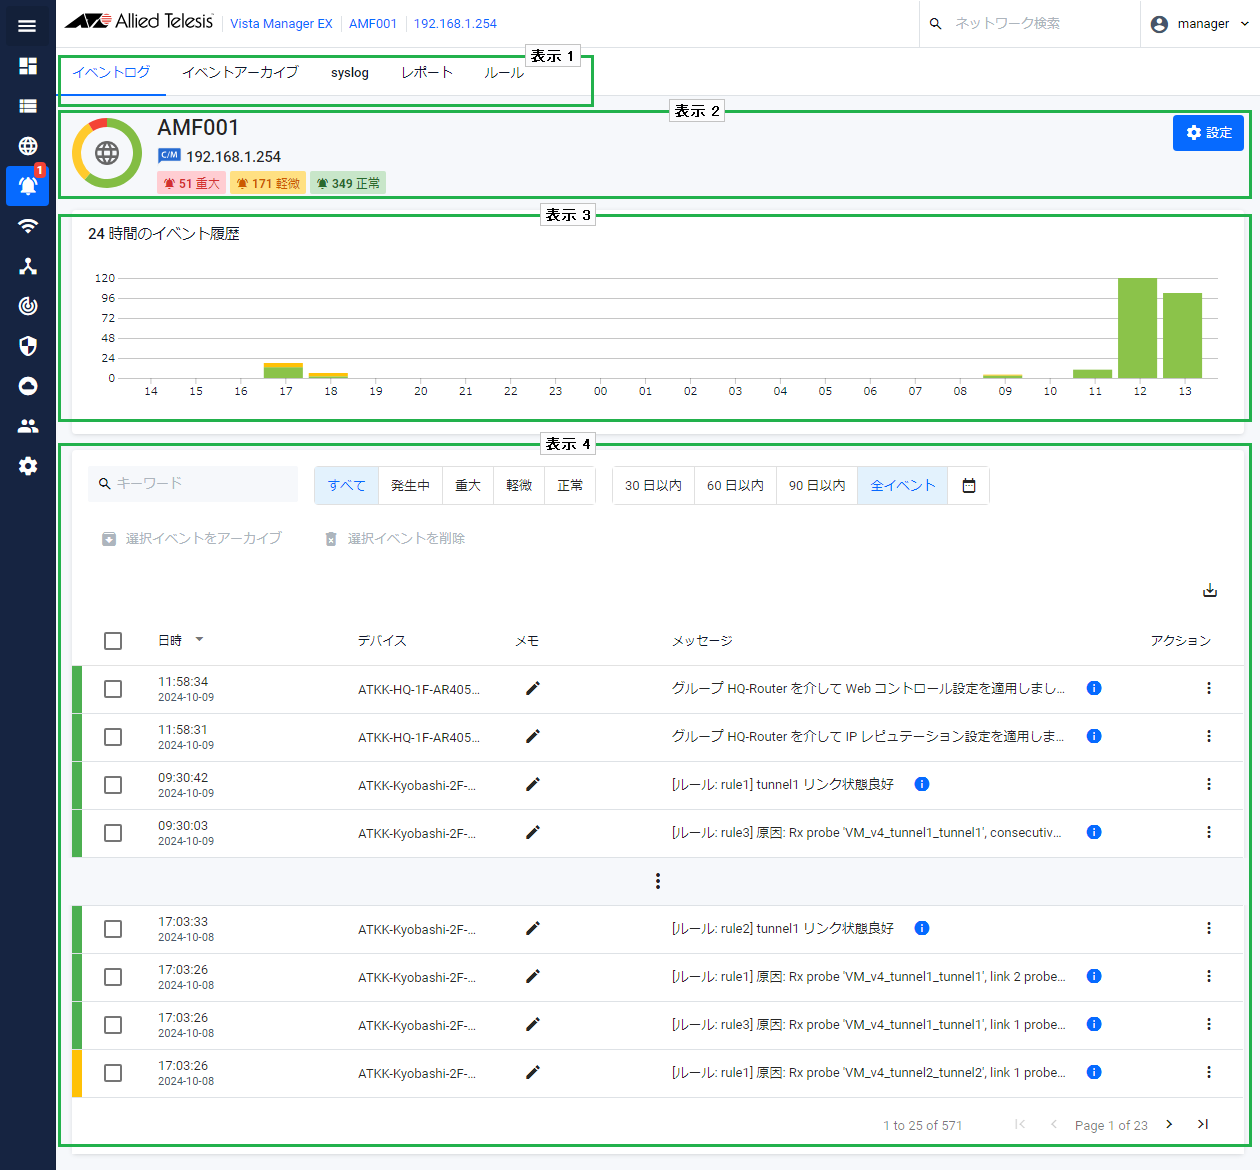This screenshot has height=1170, width=1260.
Task: Click the alarm bell notification sidebar icon
Action: coord(28,186)
